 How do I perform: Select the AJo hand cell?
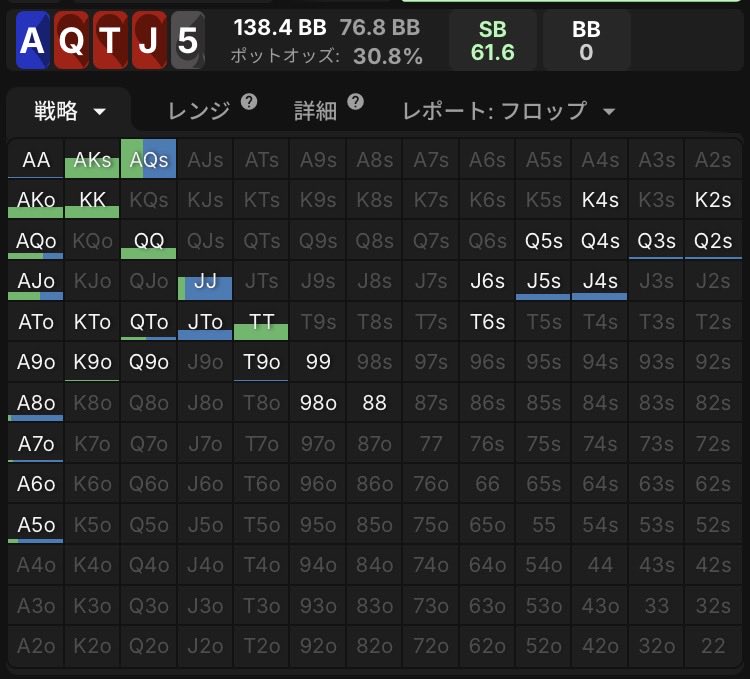(35, 280)
